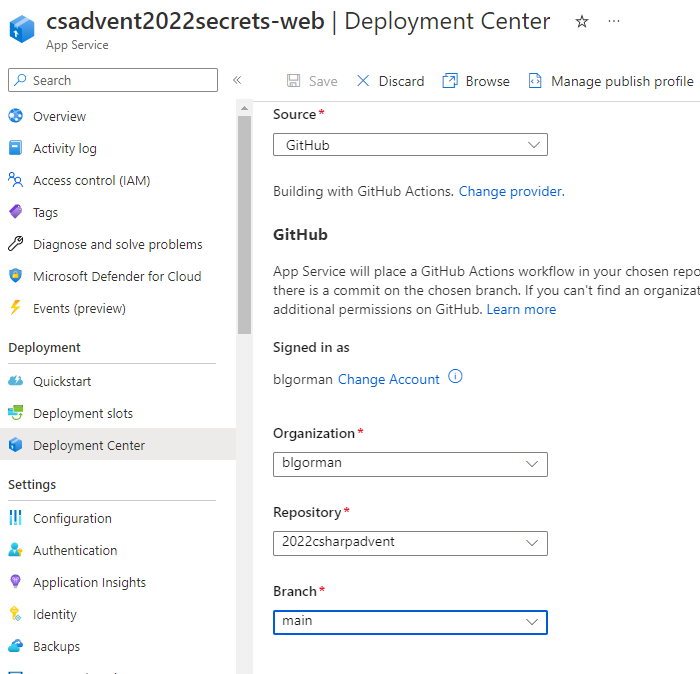Click the Save disk icon
This screenshot has width=700, height=674.
click(x=293, y=81)
